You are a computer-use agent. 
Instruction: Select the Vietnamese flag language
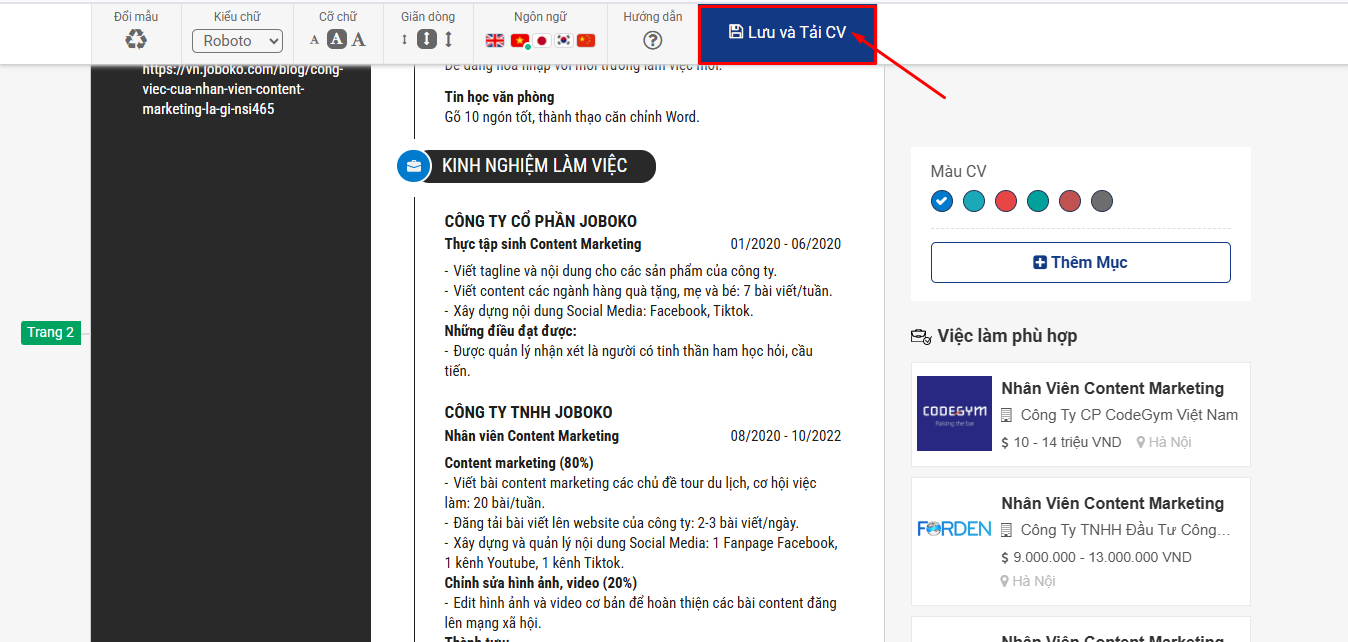coord(519,41)
